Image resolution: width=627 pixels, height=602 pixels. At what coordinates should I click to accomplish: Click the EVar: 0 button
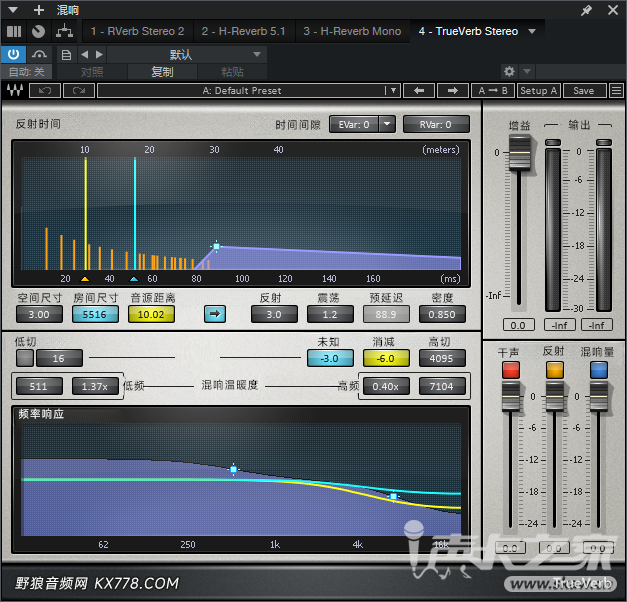354,124
